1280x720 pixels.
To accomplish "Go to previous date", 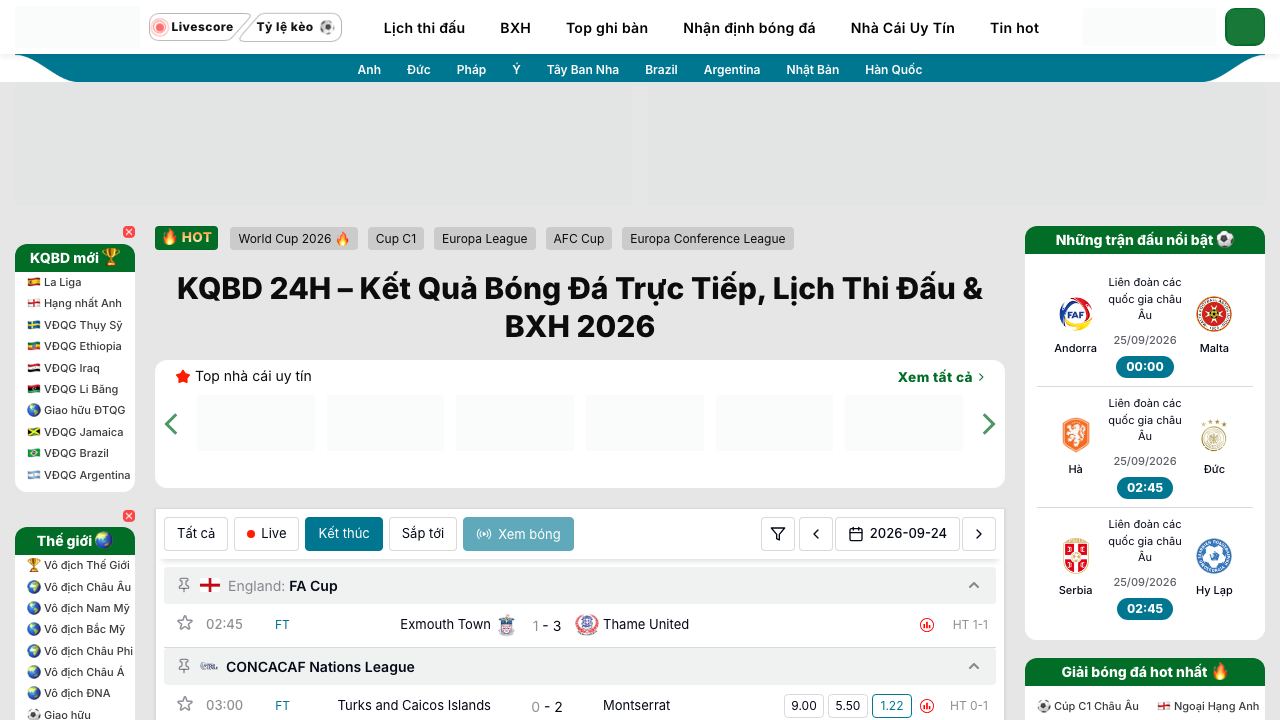I will (816, 534).
